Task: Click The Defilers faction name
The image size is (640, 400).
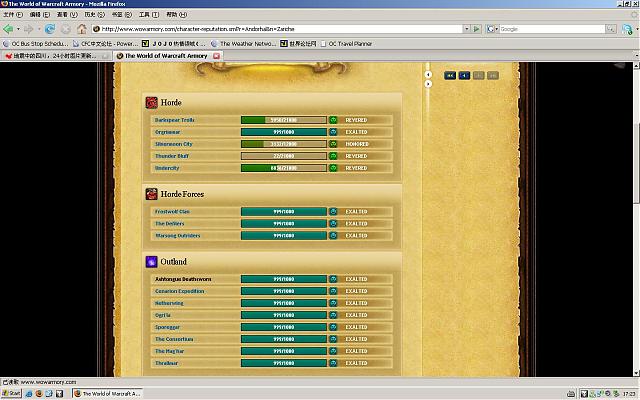Action: 169,224
